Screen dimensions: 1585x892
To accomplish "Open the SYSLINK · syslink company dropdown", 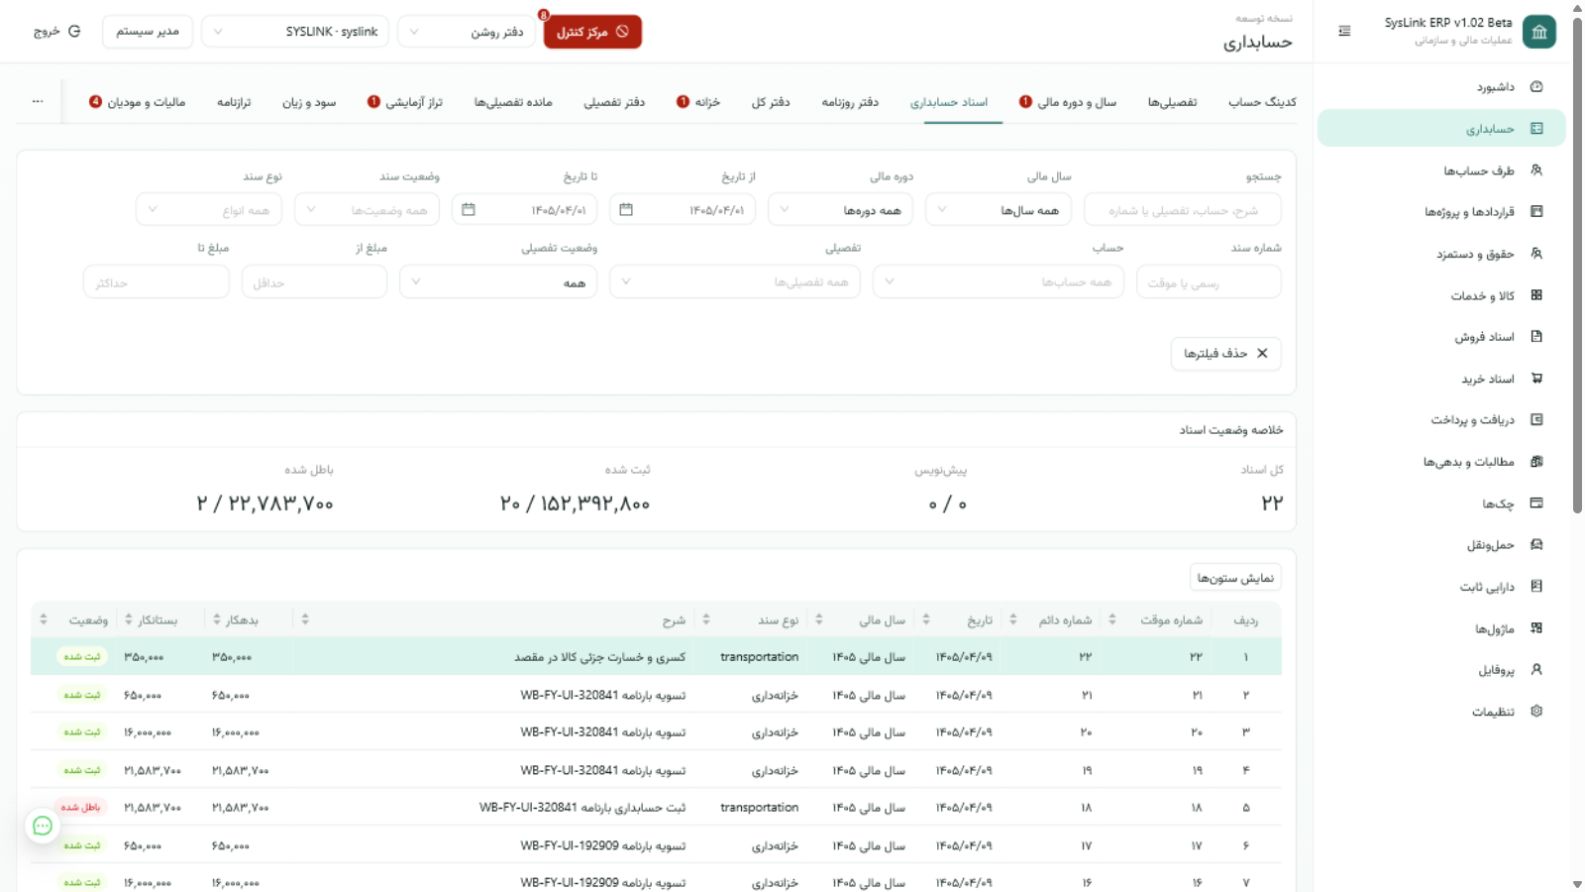I will coord(295,32).
